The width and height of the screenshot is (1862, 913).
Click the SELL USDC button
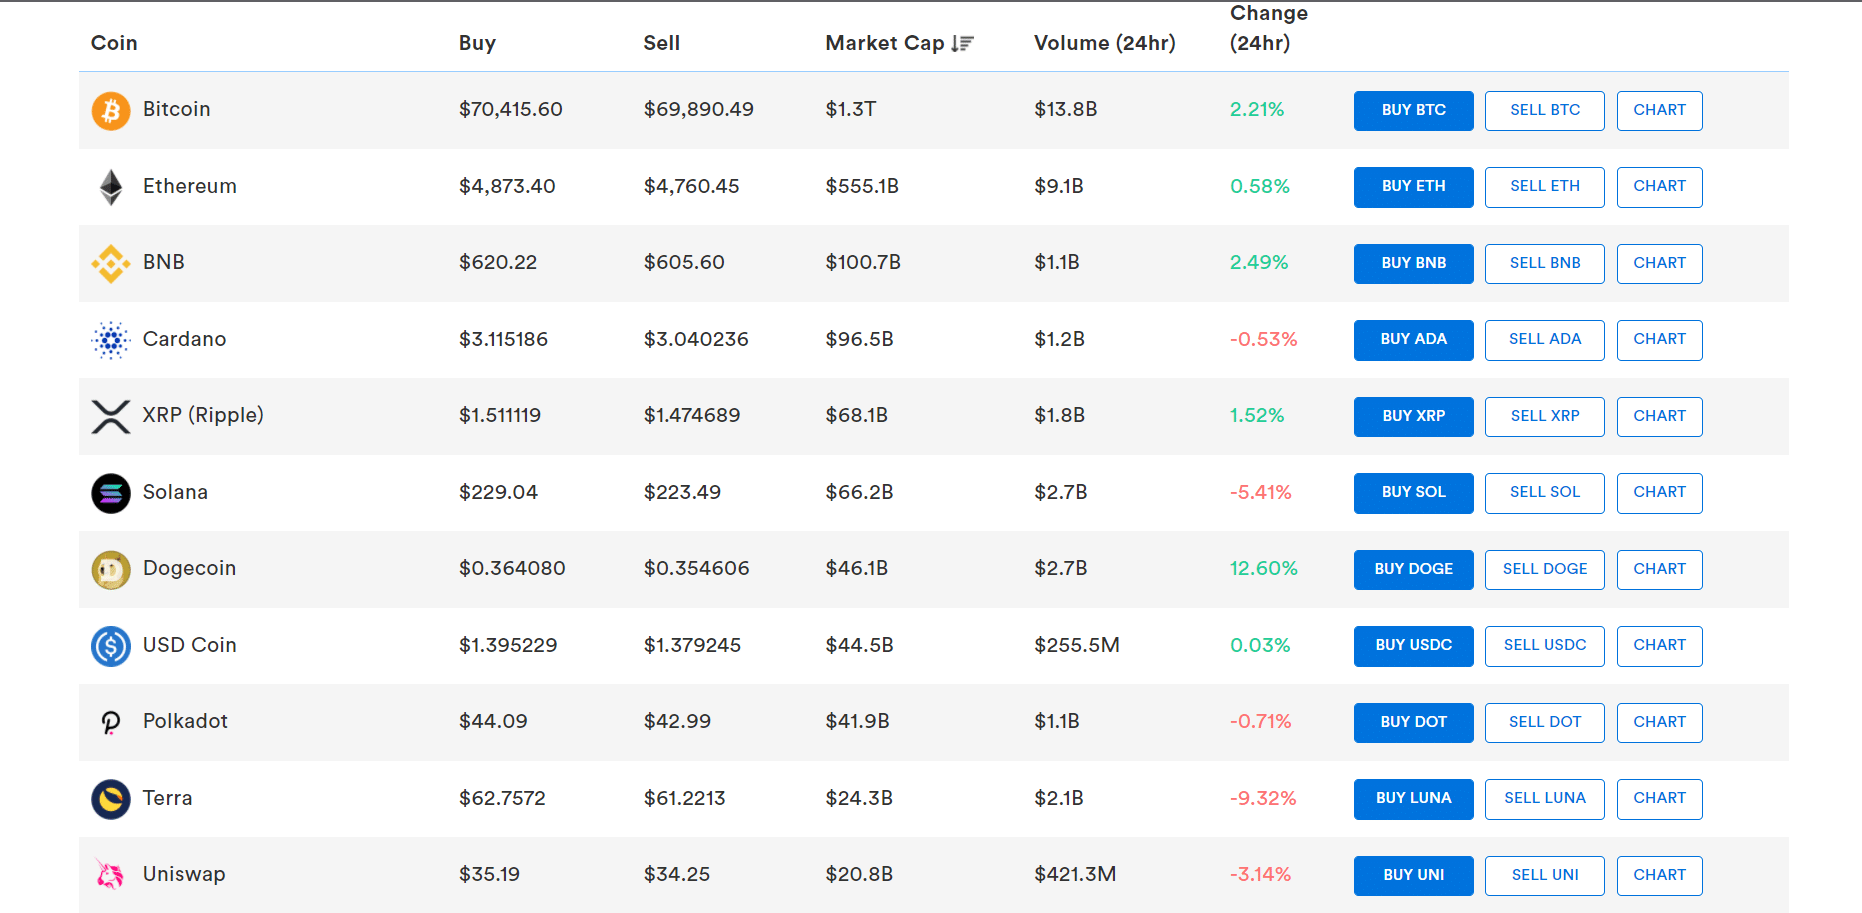coord(1545,646)
